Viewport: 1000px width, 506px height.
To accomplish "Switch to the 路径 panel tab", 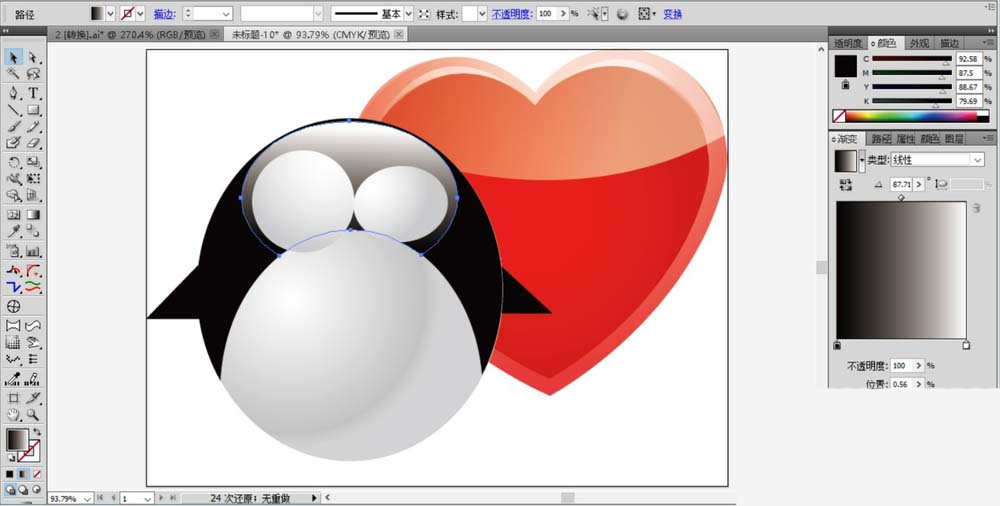I will [881, 138].
